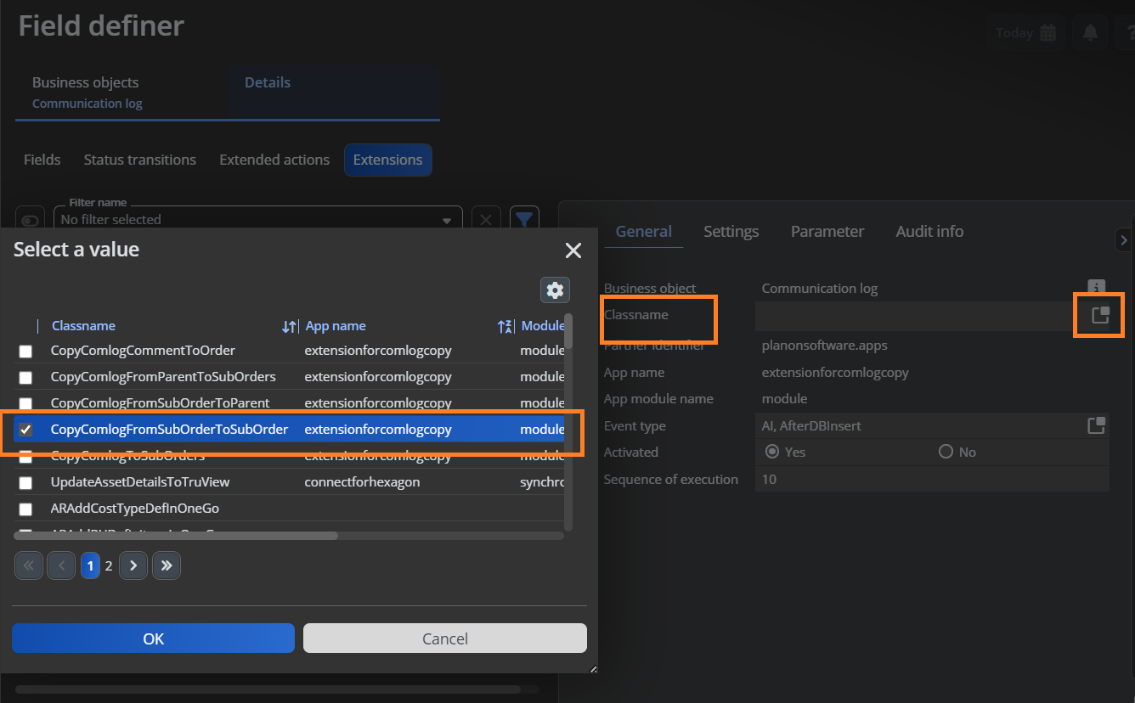Go to page 1

[x=90, y=565]
